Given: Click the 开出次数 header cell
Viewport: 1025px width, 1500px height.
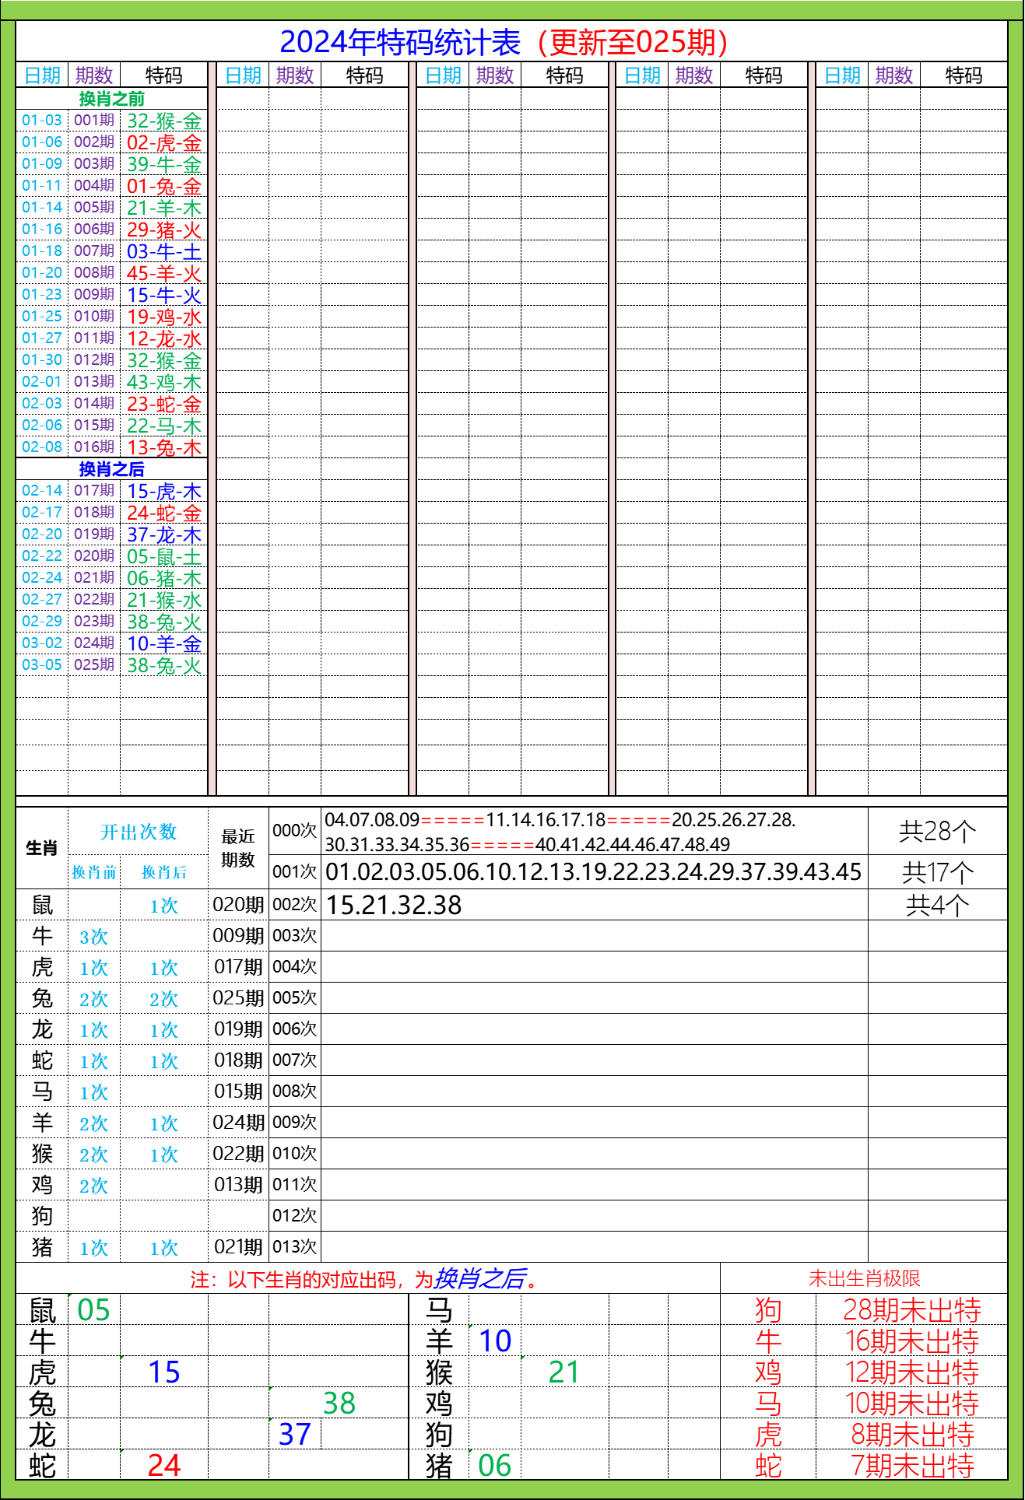Looking at the screenshot, I should 135,833.
